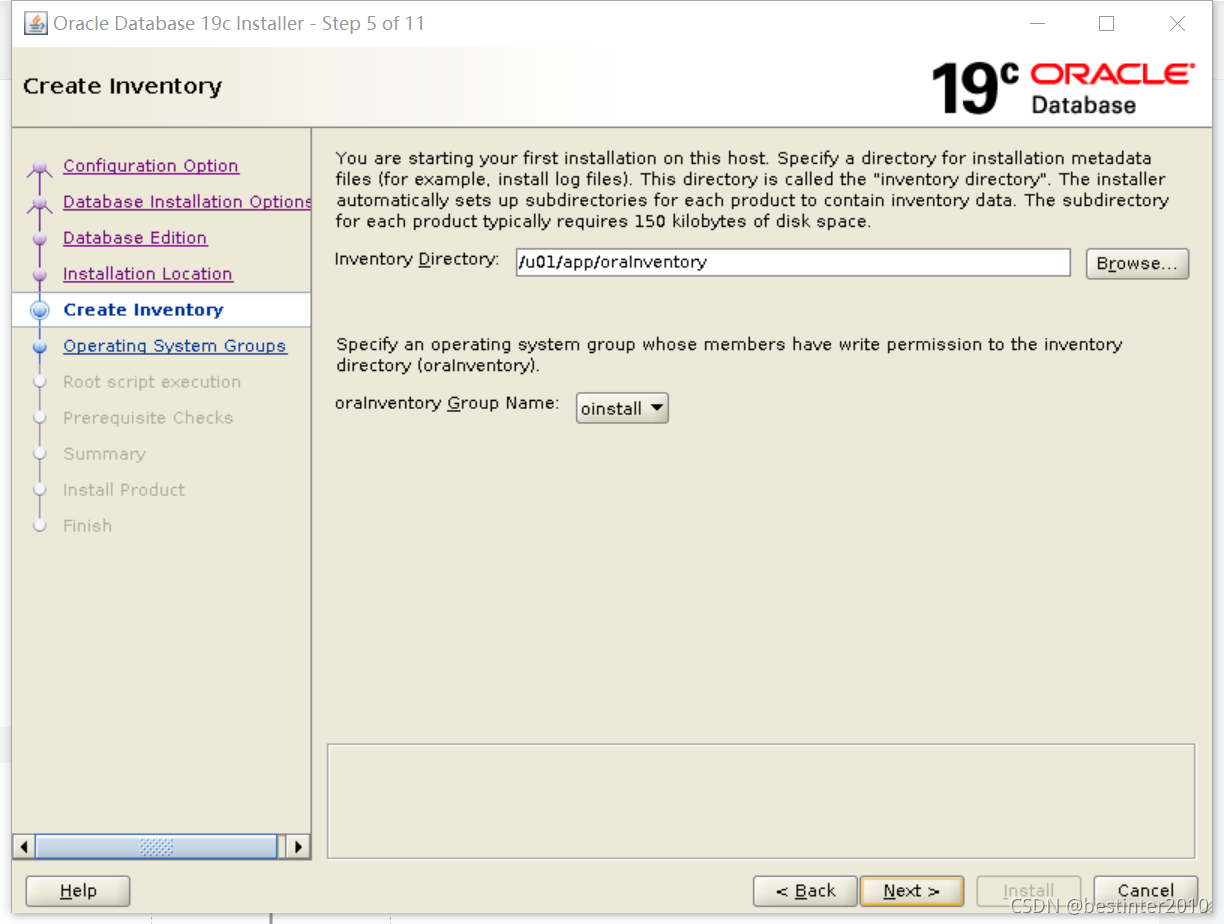Click the Database Edition step bullet icon
Screen dimensions: 1224x924
tap(40, 239)
